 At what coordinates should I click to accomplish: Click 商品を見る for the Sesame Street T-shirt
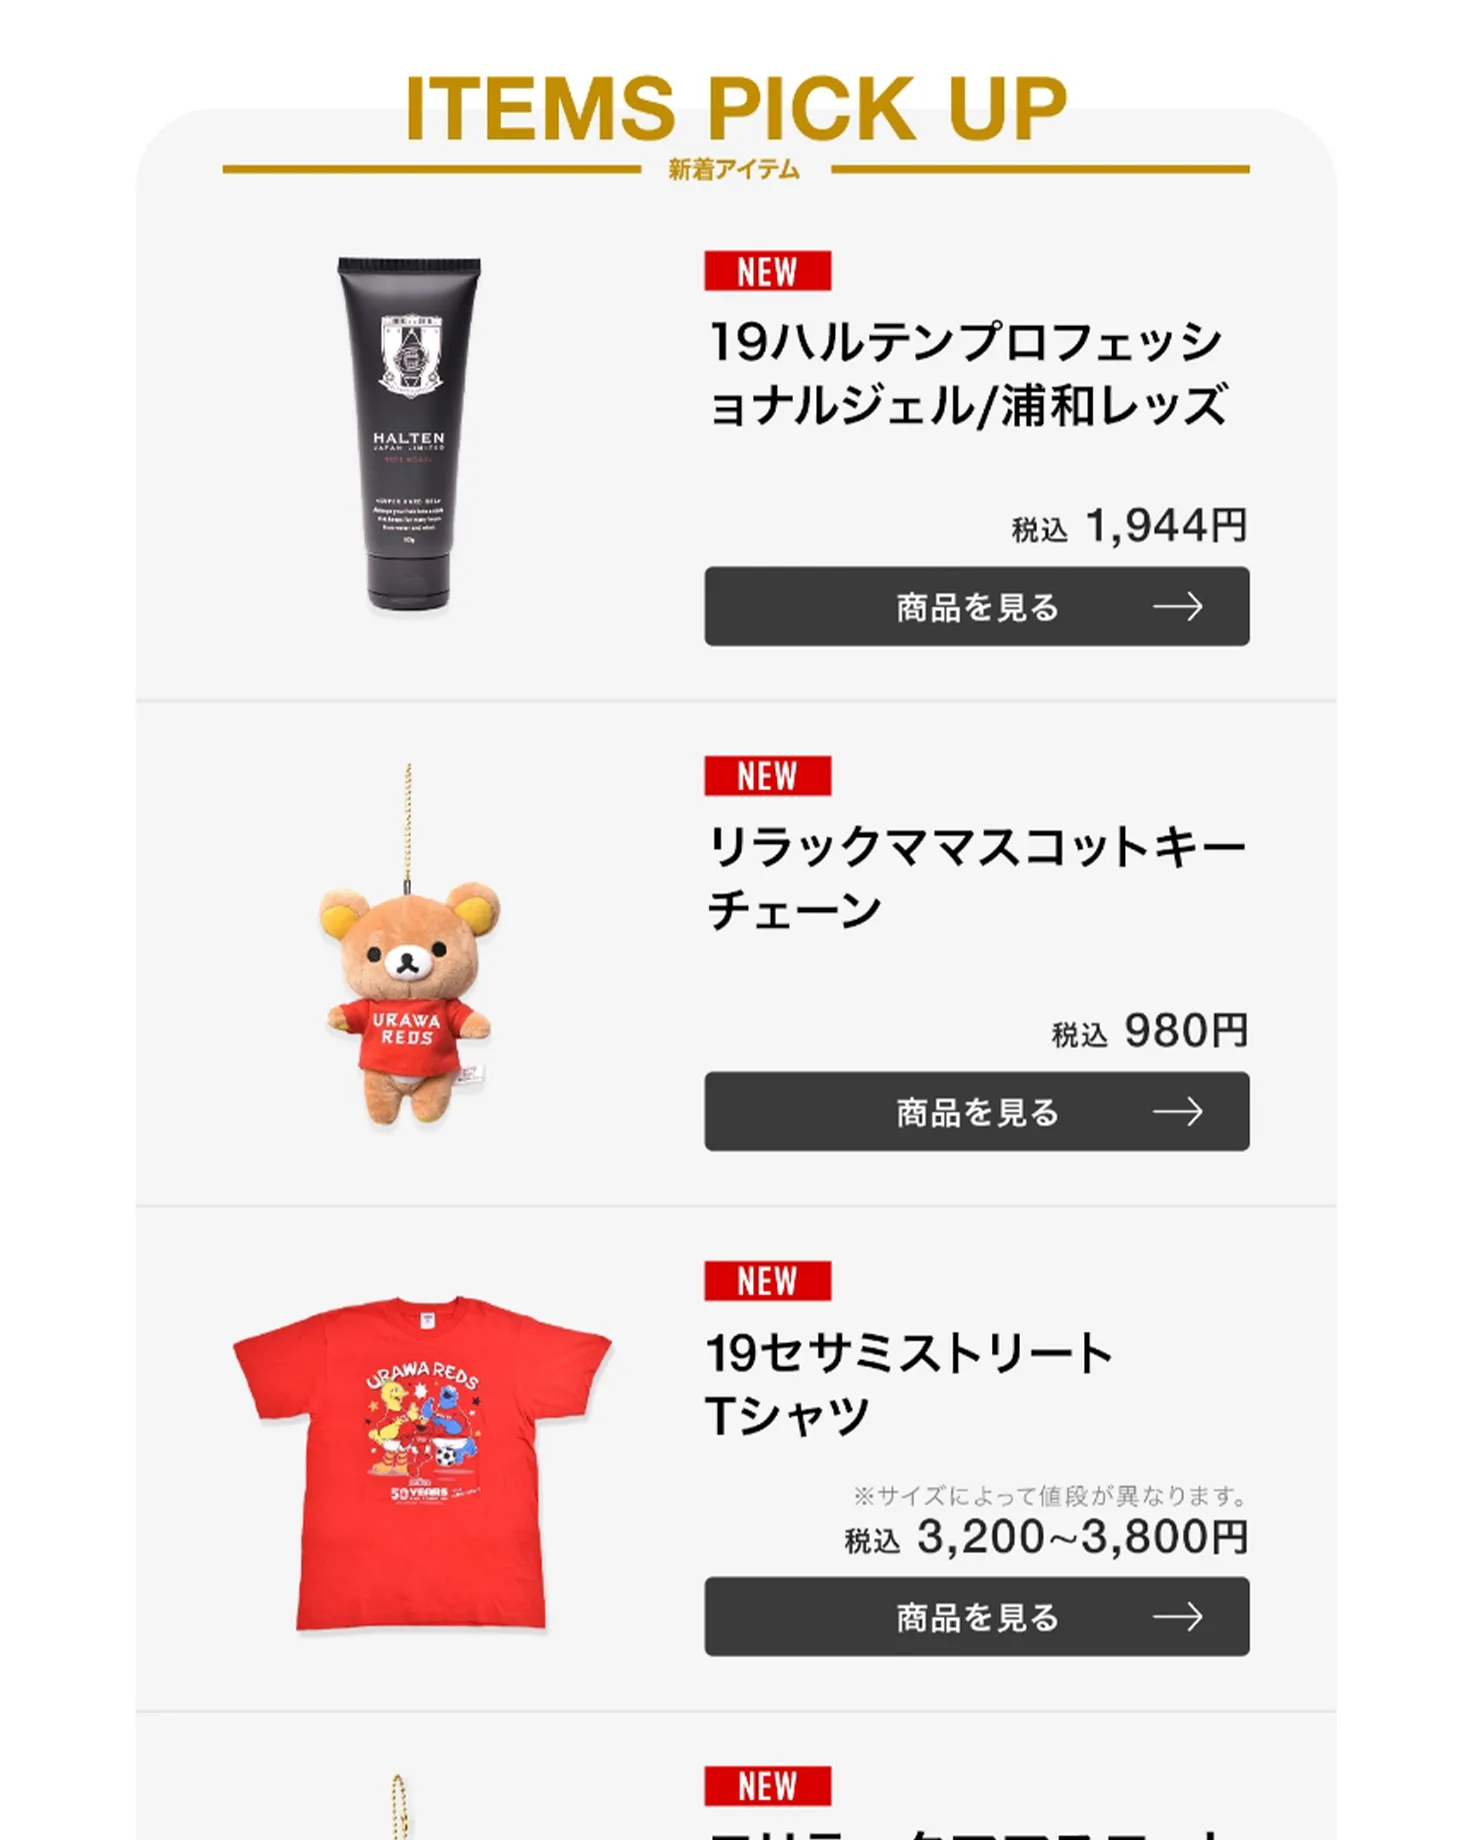coord(977,1616)
